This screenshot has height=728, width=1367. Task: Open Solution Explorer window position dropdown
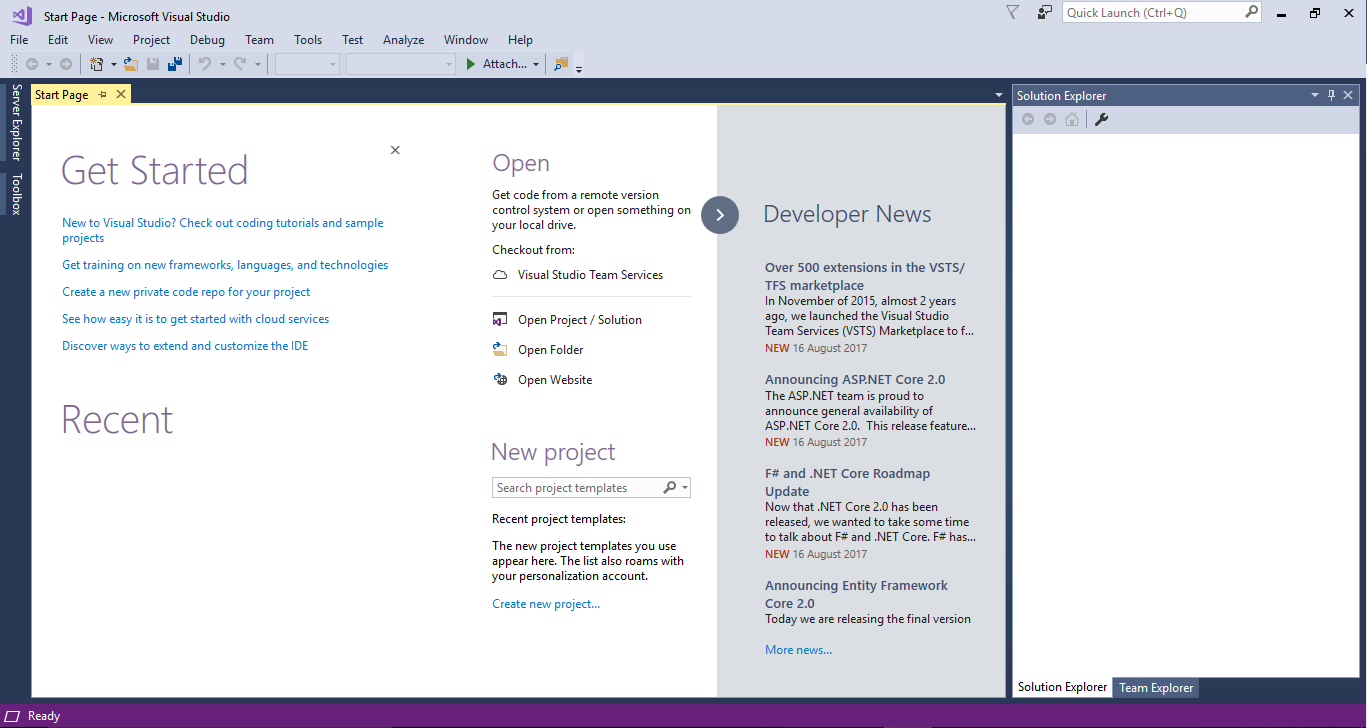[x=1315, y=95]
